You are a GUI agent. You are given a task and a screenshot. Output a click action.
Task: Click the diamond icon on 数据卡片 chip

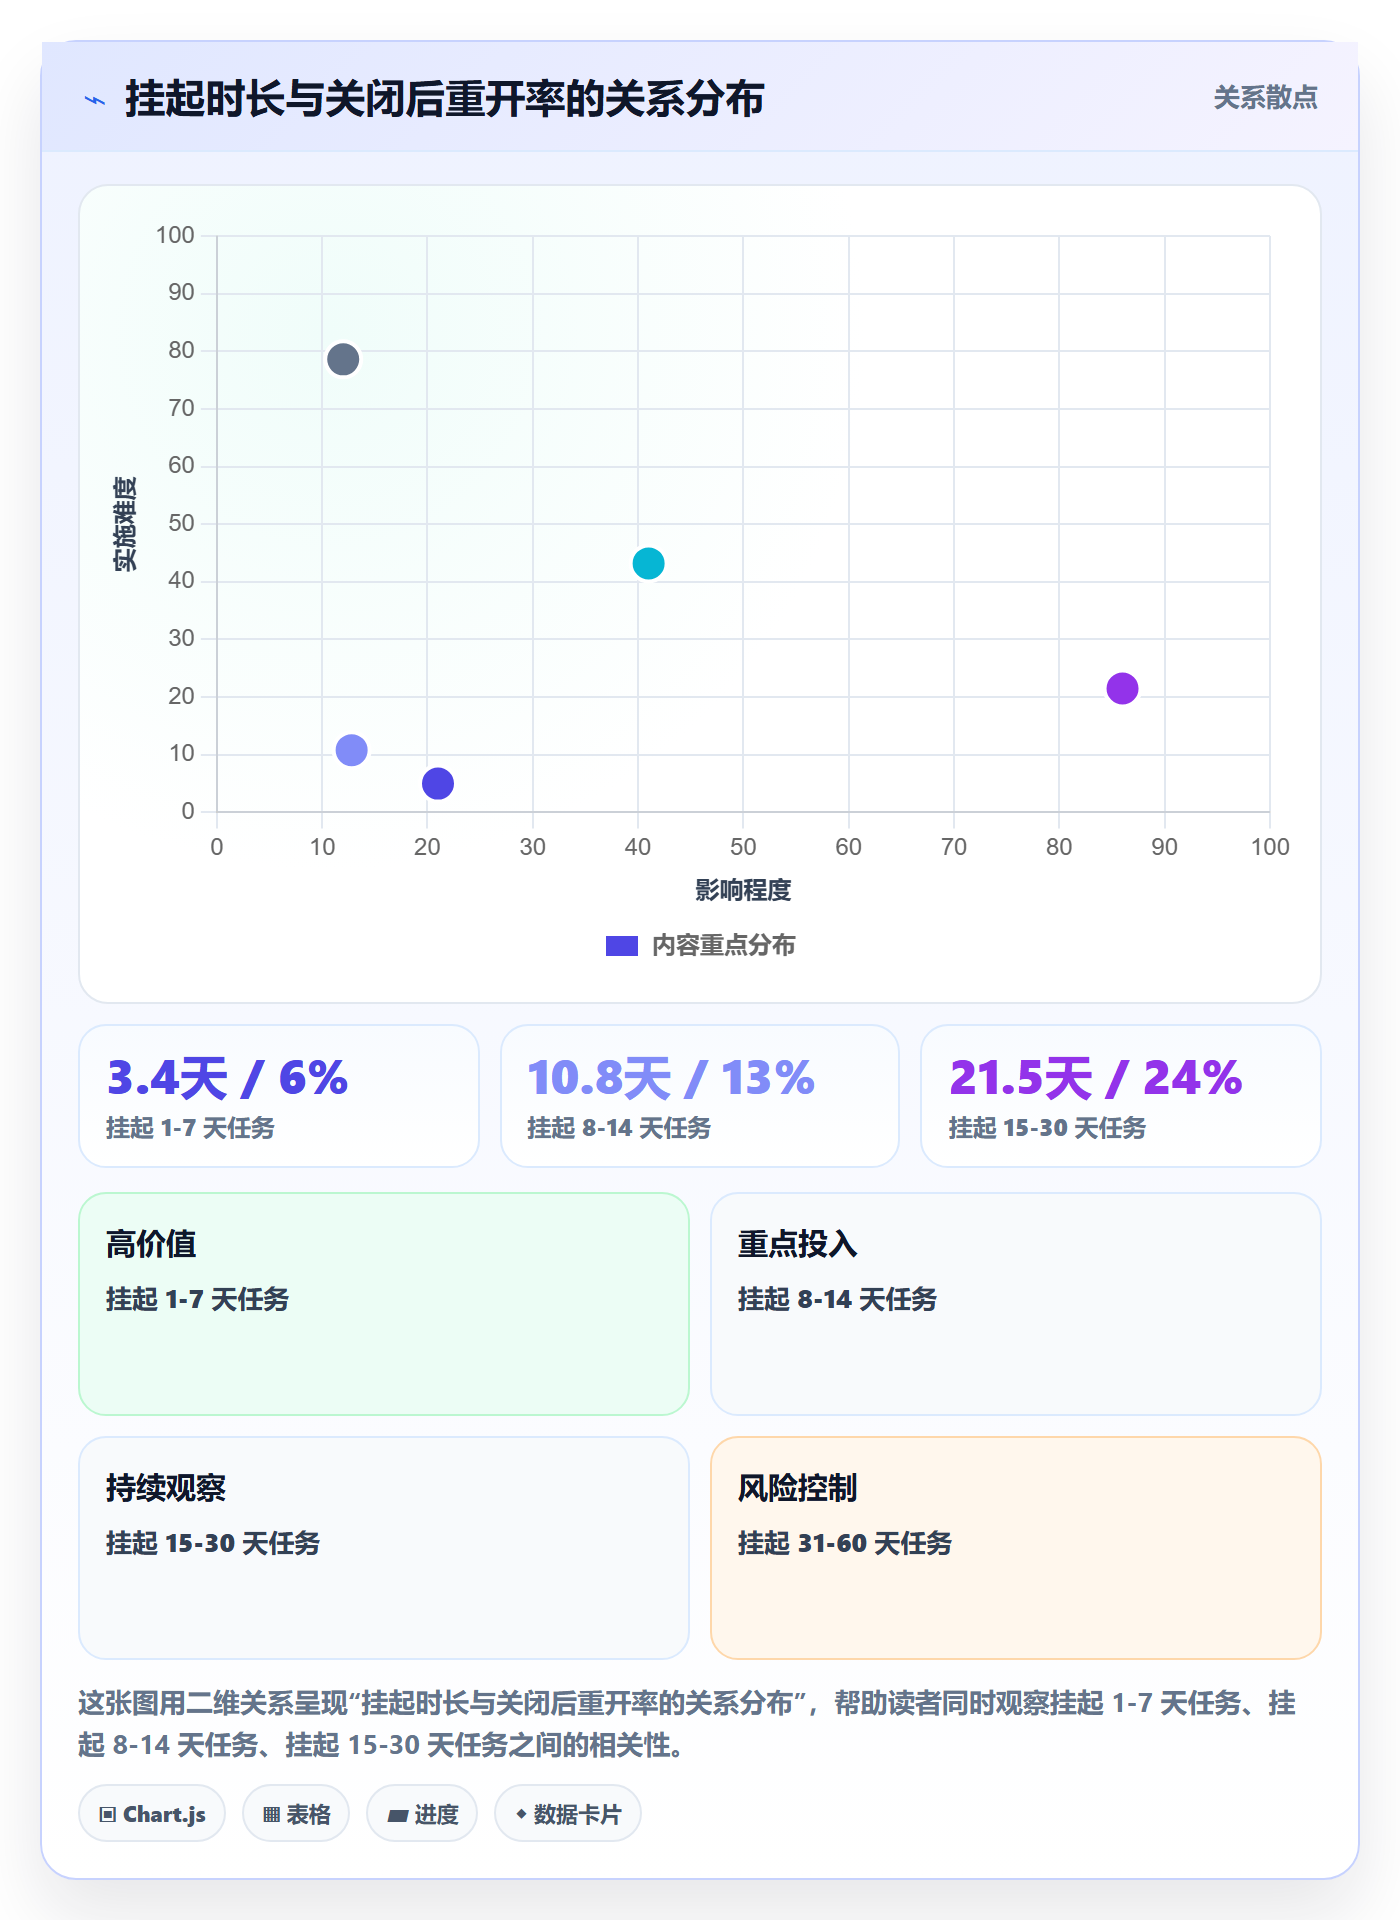pyautogui.click(x=521, y=1814)
